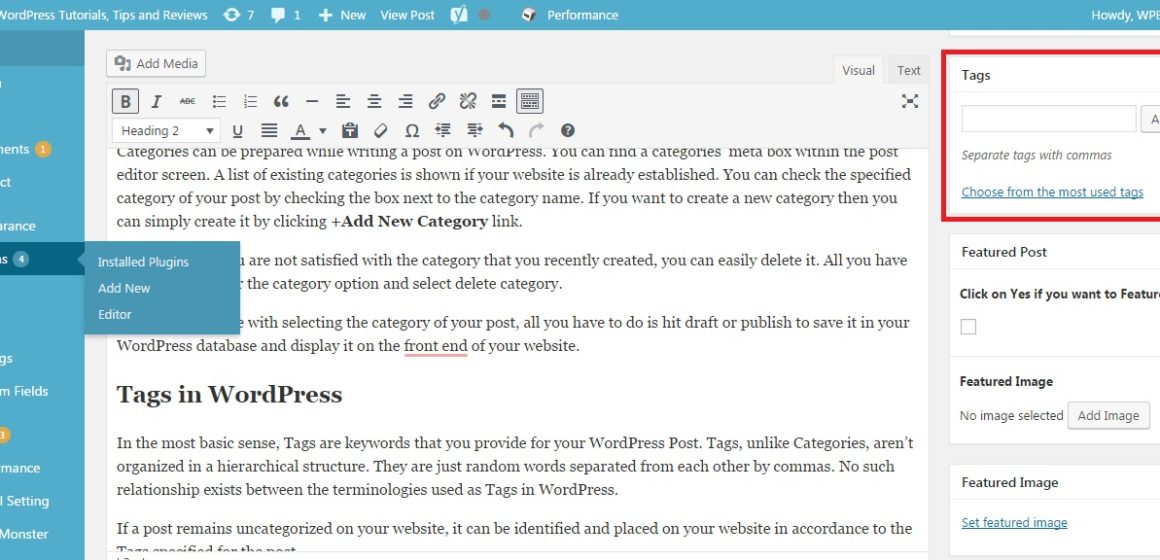Increase indent of paragraph
The width and height of the screenshot is (1160, 560).
tap(475, 131)
